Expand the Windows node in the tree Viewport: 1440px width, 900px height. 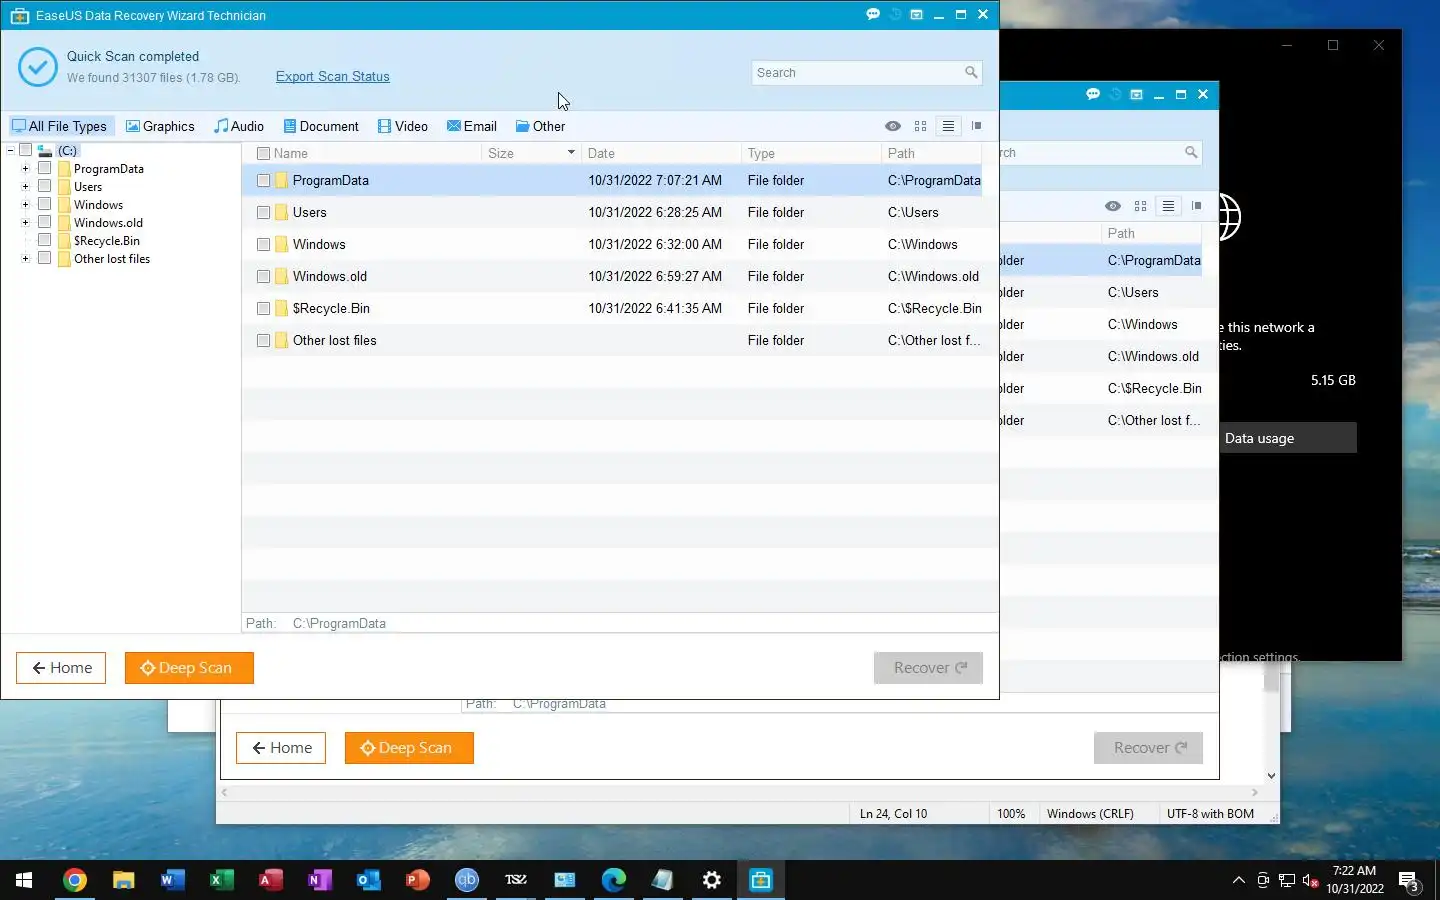click(25, 204)
